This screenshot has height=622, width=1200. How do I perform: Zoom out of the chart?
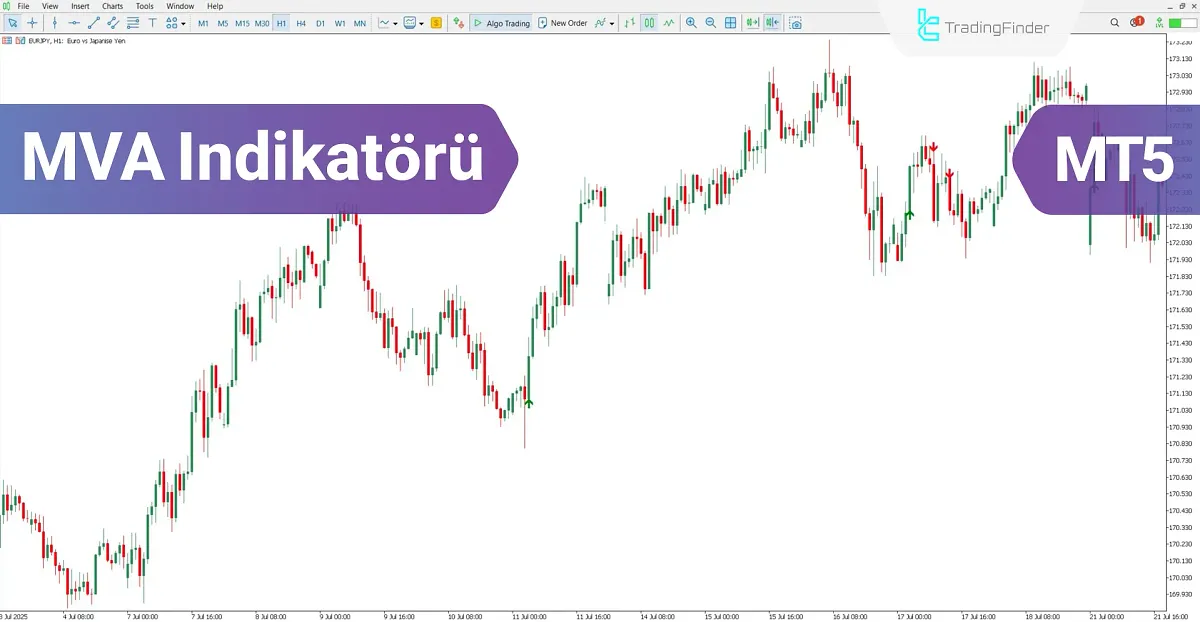(711, 22)
